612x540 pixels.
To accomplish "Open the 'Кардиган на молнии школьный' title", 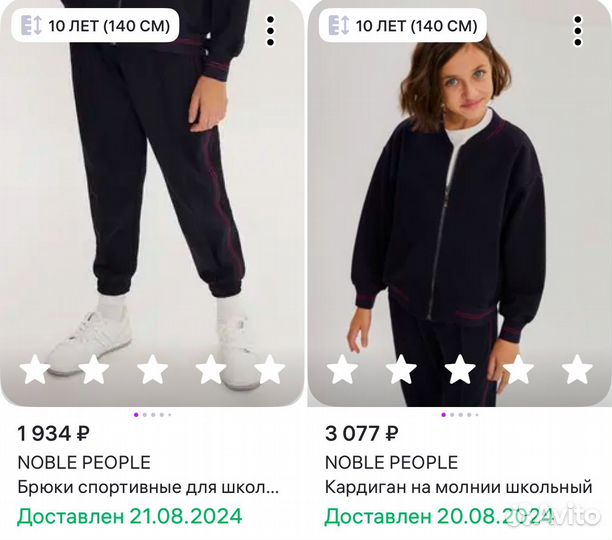I will click(459, 488).
